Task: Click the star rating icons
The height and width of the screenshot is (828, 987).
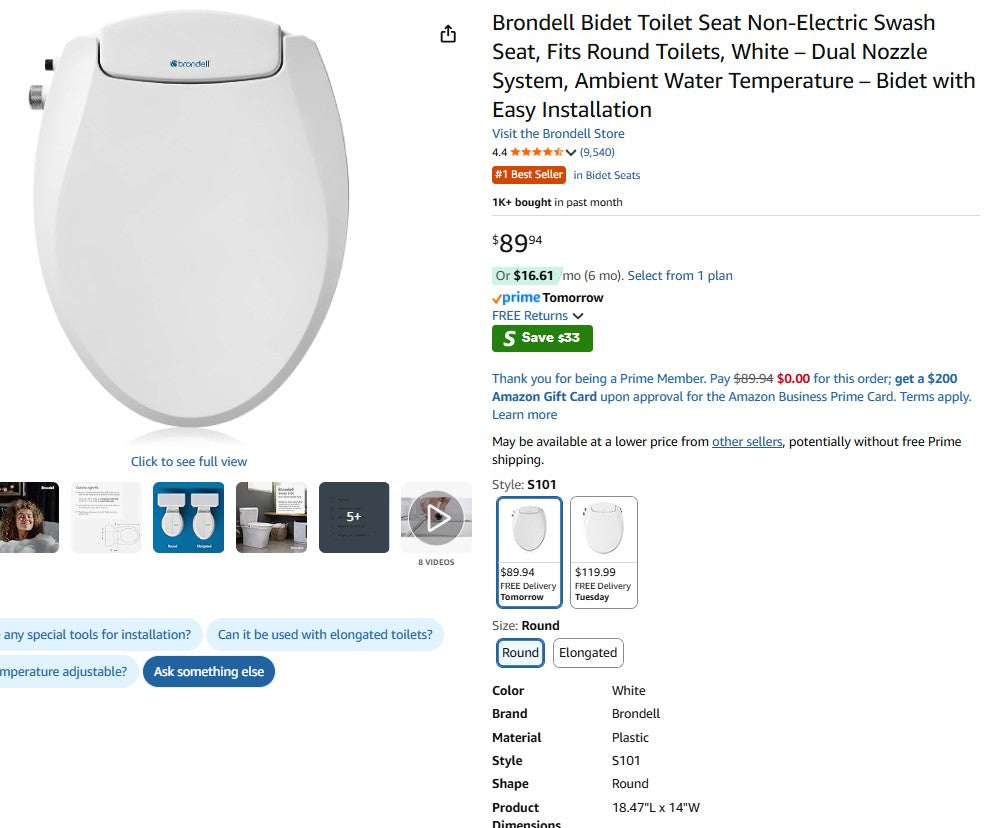Action: (537, 153)
